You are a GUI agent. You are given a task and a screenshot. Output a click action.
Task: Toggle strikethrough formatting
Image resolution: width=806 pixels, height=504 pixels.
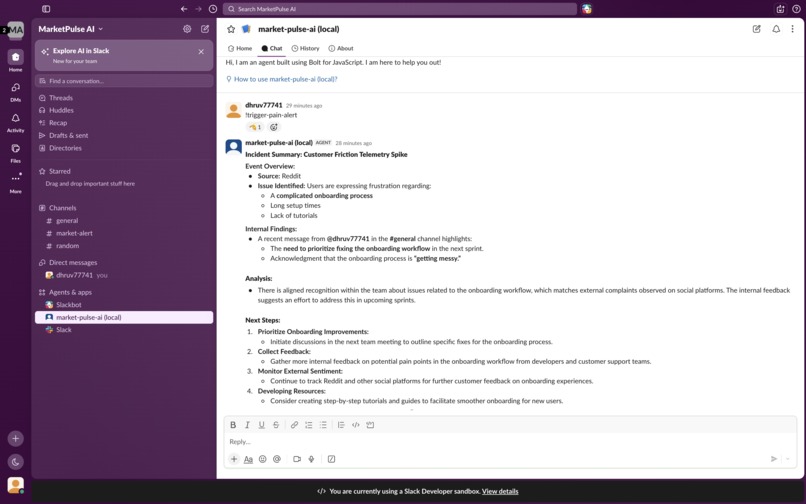[276, 425]
